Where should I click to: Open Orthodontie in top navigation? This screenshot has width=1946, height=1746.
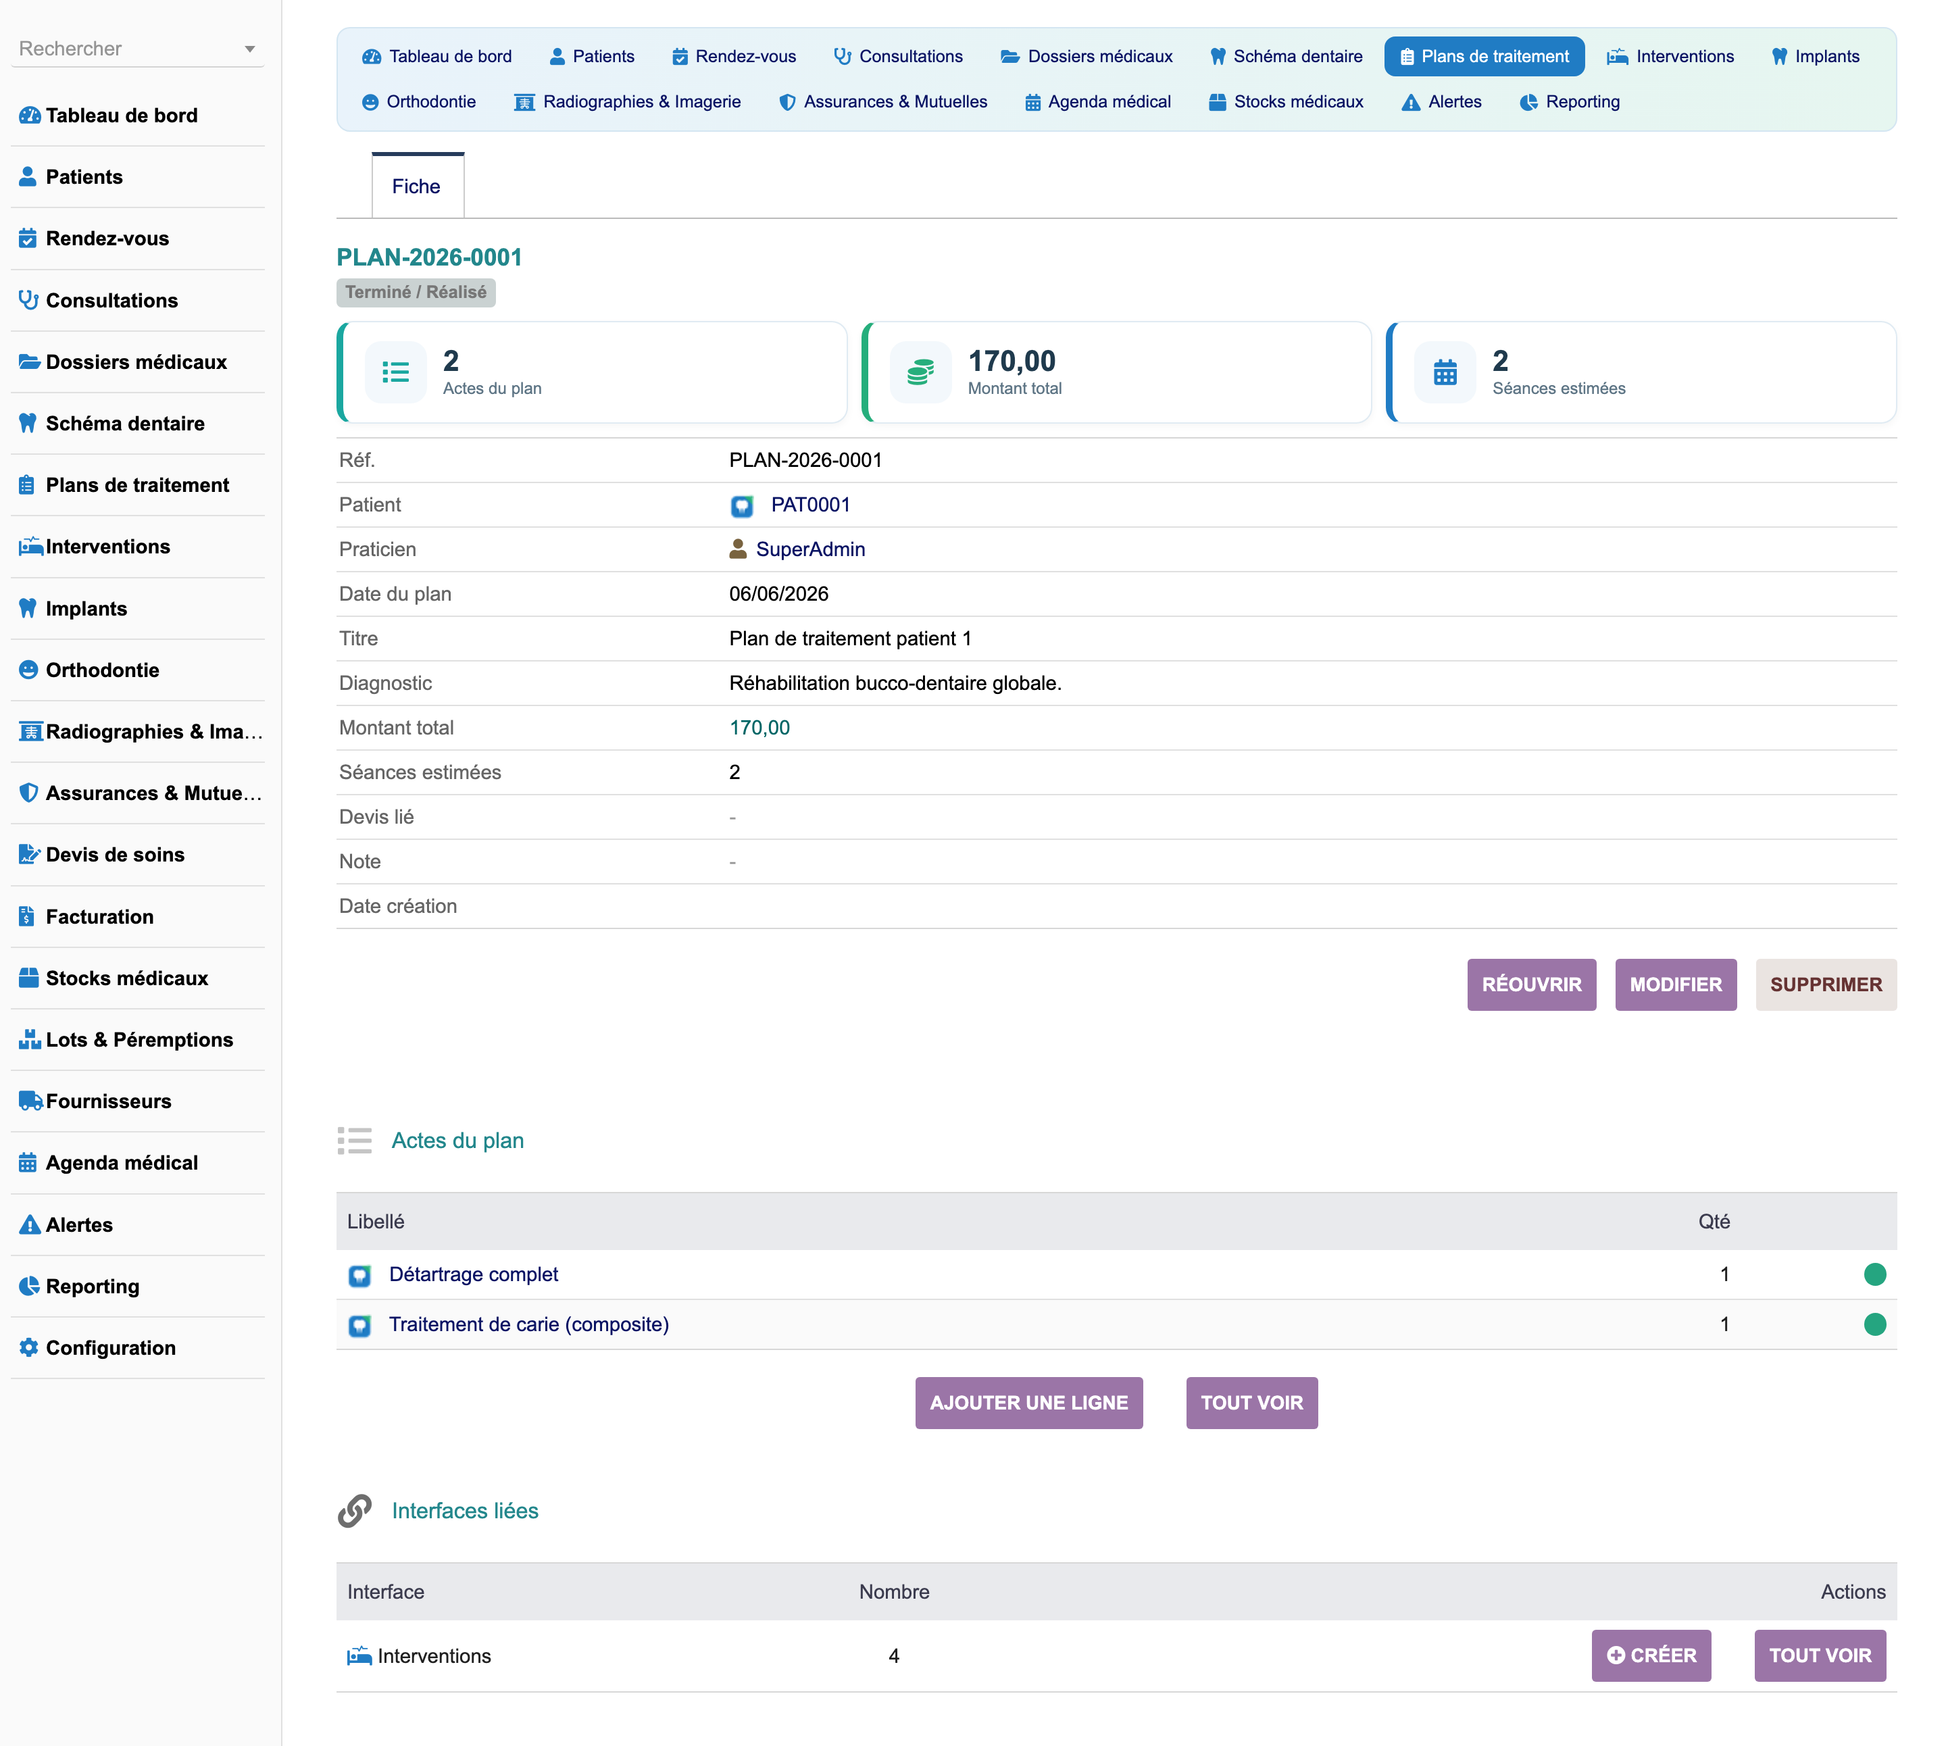click(x=419, y=101)
